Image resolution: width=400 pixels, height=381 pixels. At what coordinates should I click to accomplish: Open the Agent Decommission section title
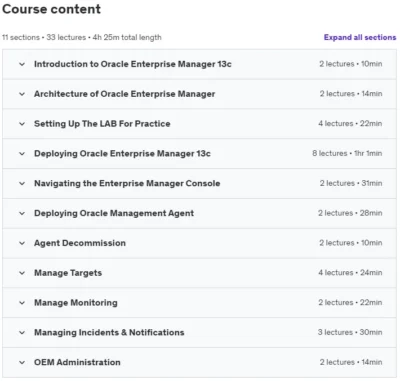point(80,243)
